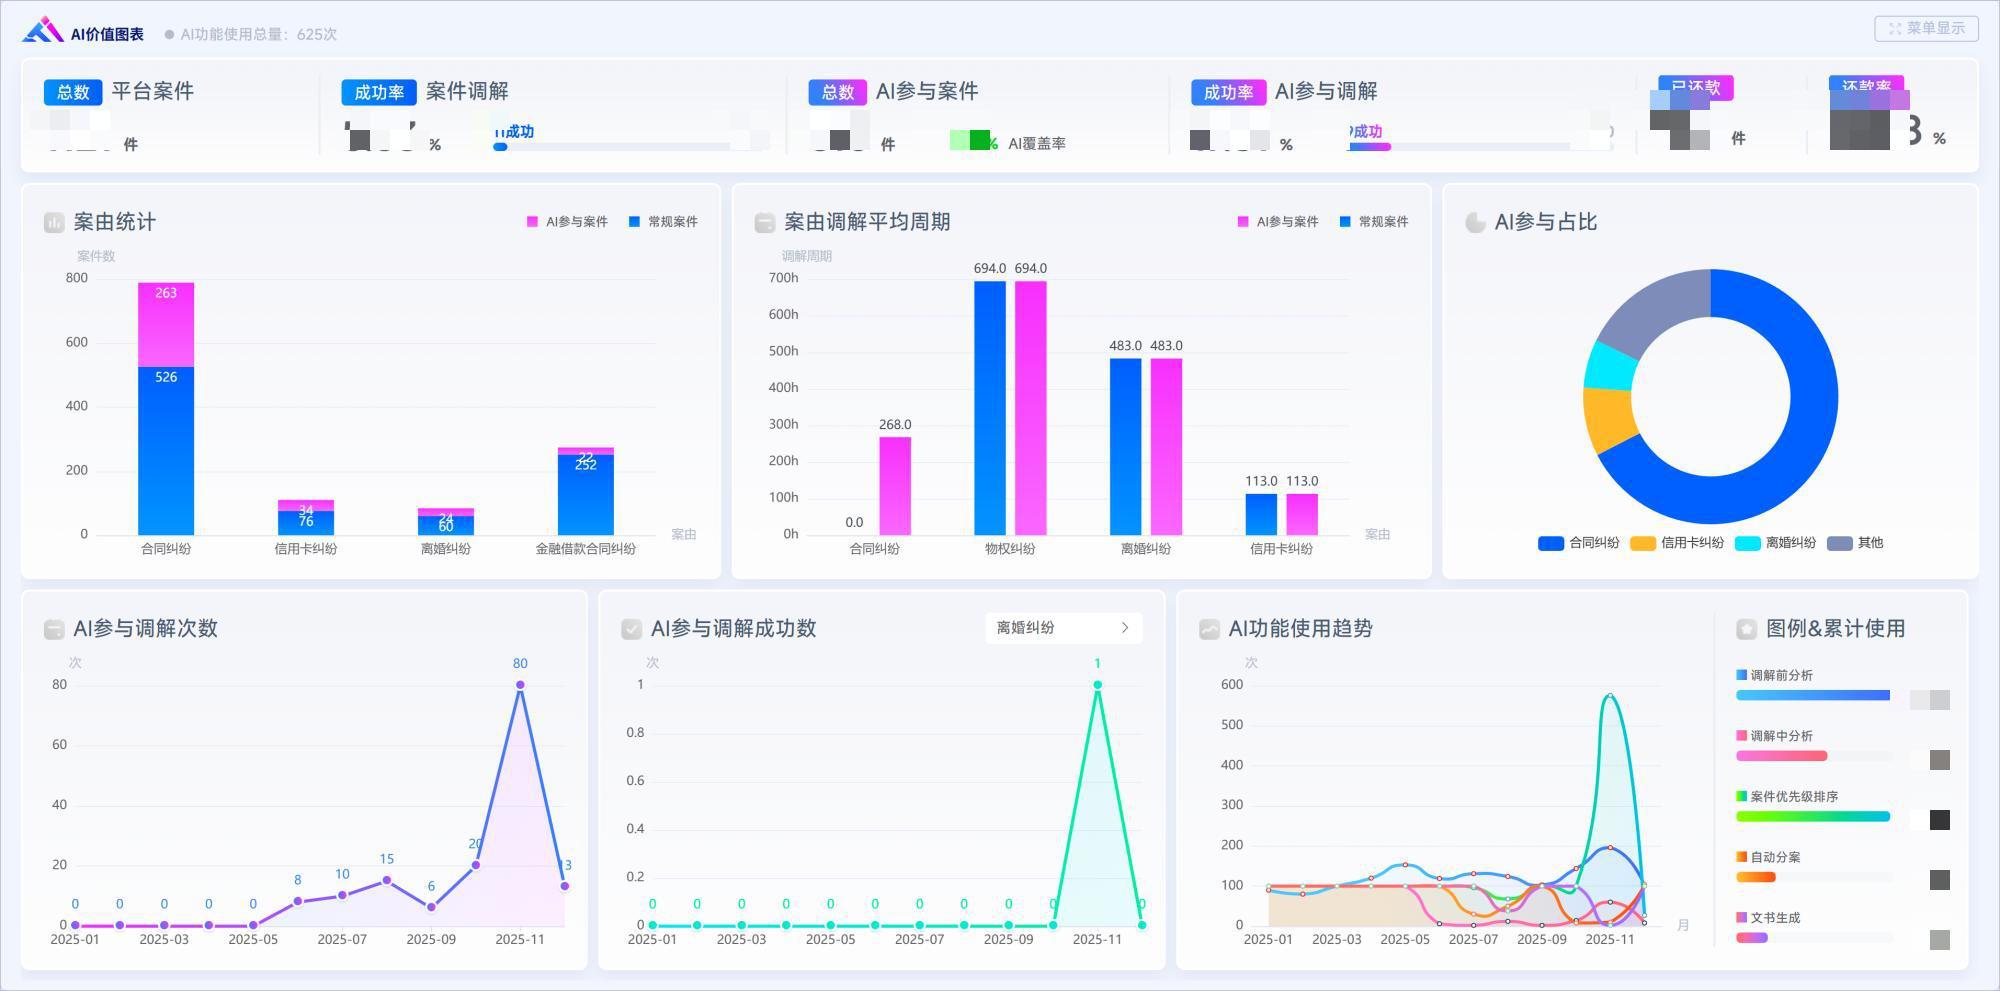Click the AI价值图表 logo icon
The image size is (2000, 991).
tap(43, 31)
